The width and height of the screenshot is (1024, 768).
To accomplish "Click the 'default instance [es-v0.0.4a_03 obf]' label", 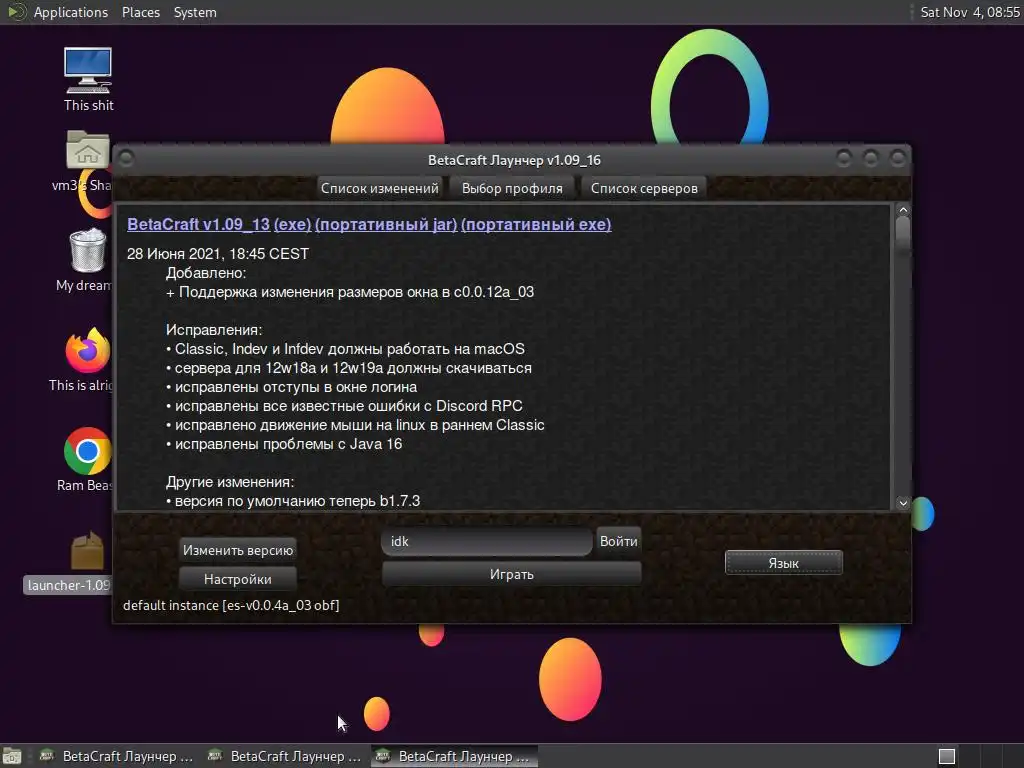I will click(x=231, y=605).
